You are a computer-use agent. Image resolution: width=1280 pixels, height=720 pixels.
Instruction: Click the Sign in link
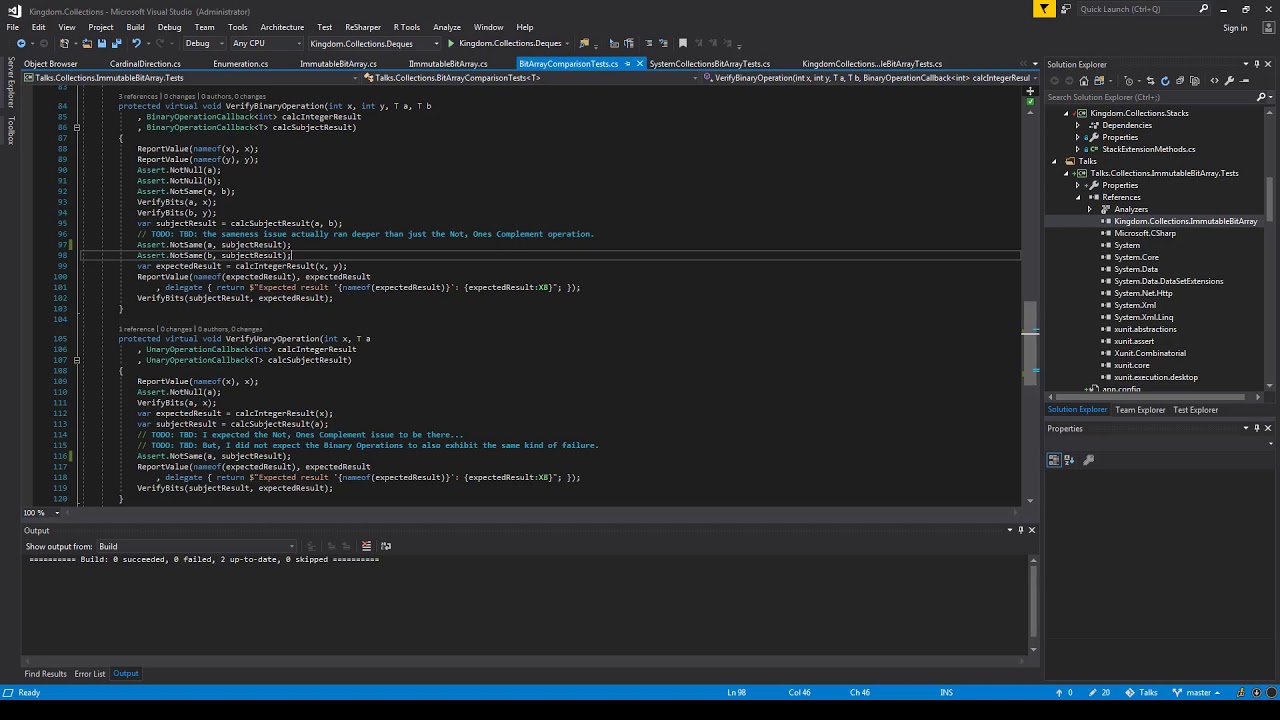click(x=1235, y=27)
